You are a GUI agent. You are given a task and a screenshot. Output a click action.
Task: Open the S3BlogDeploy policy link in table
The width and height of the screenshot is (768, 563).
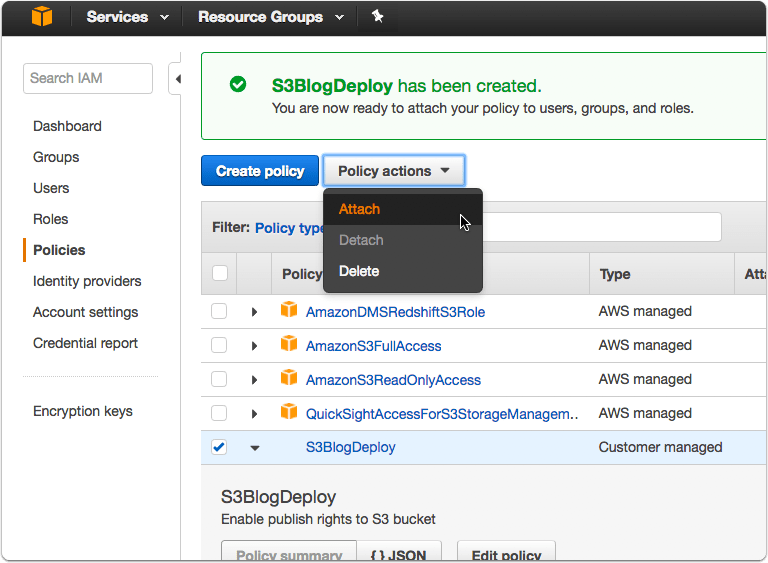coord(351,447)
